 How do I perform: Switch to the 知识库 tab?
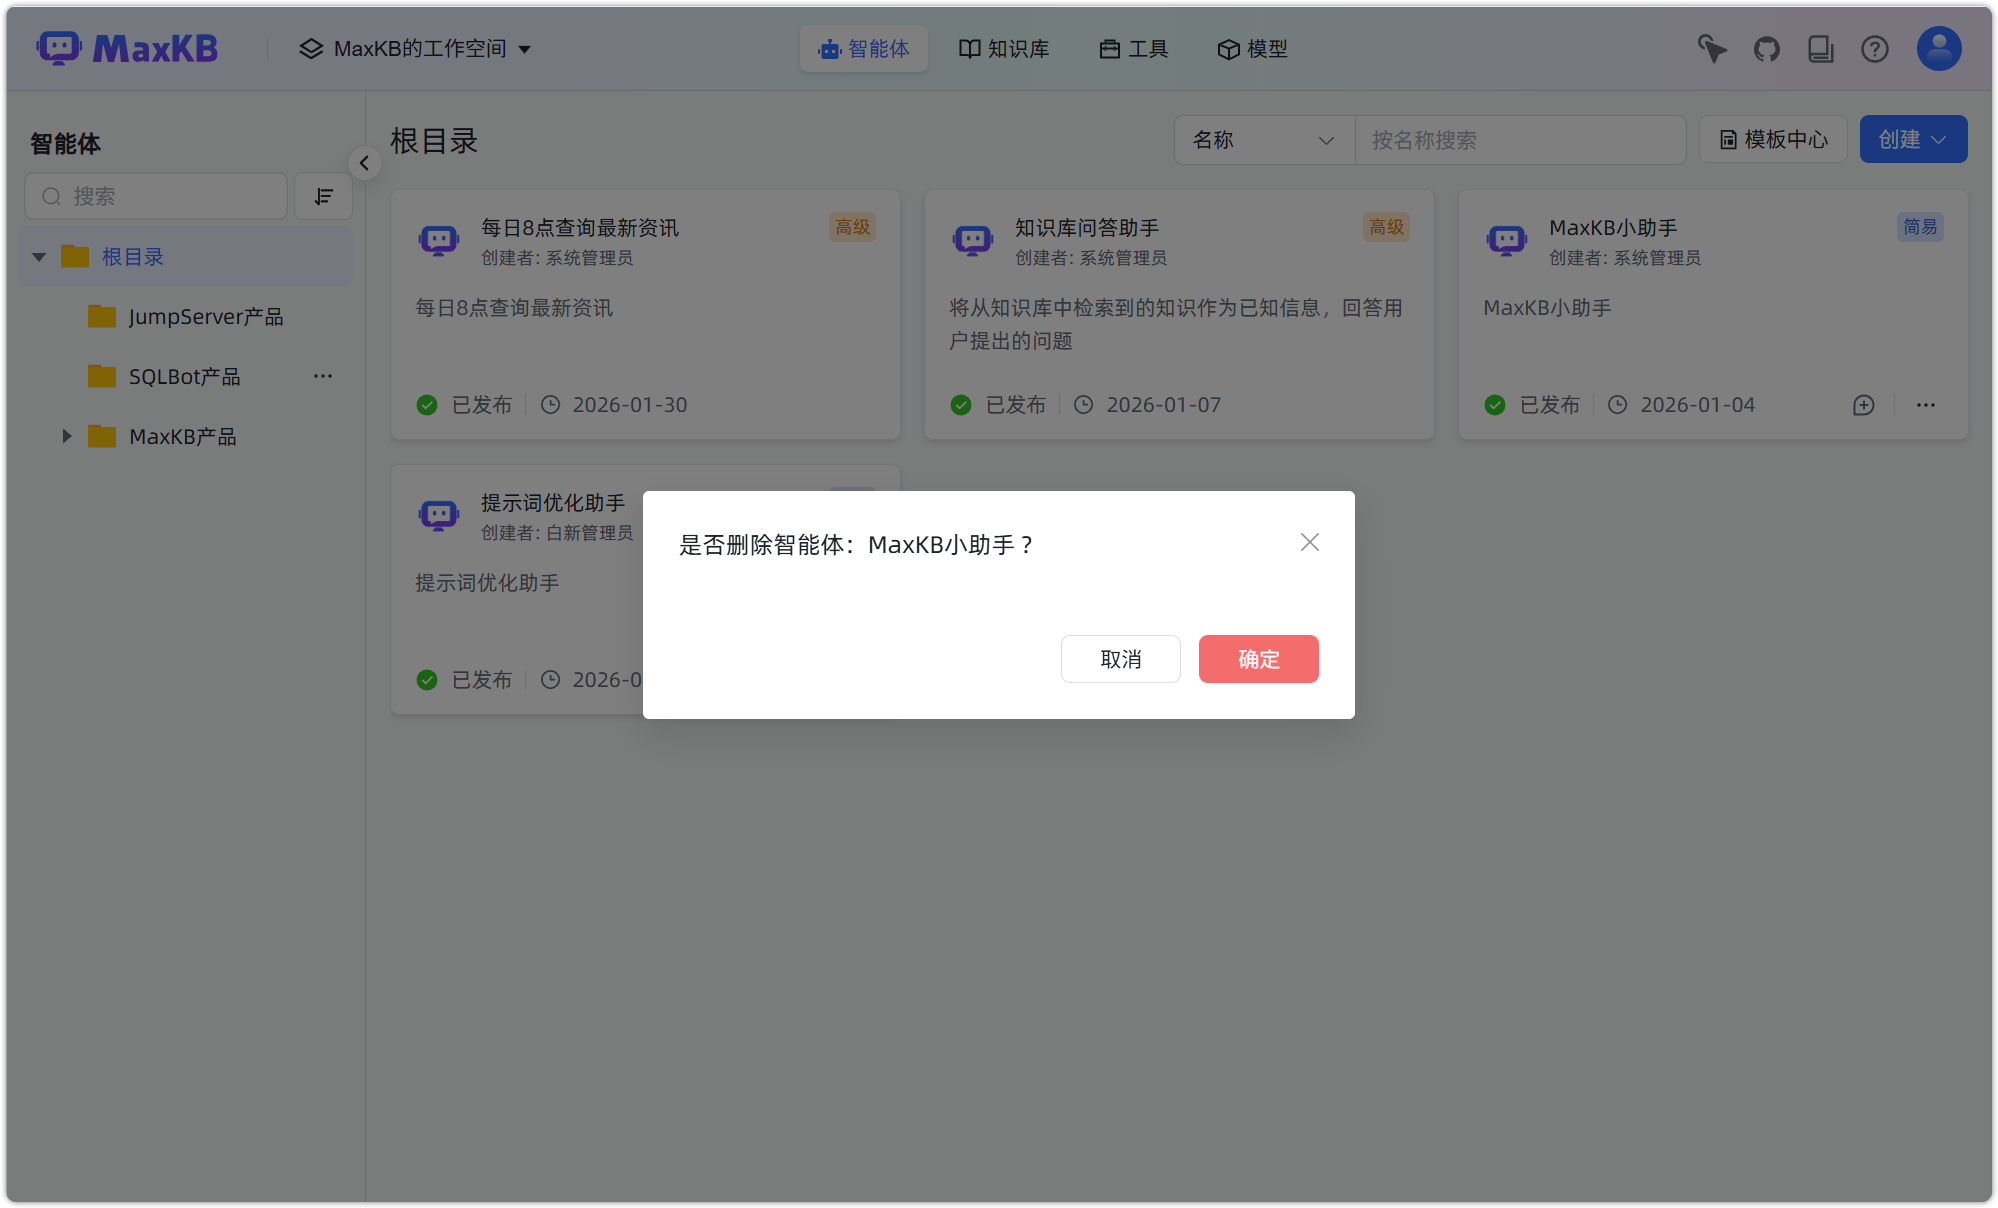click(x=1004, y=48)
